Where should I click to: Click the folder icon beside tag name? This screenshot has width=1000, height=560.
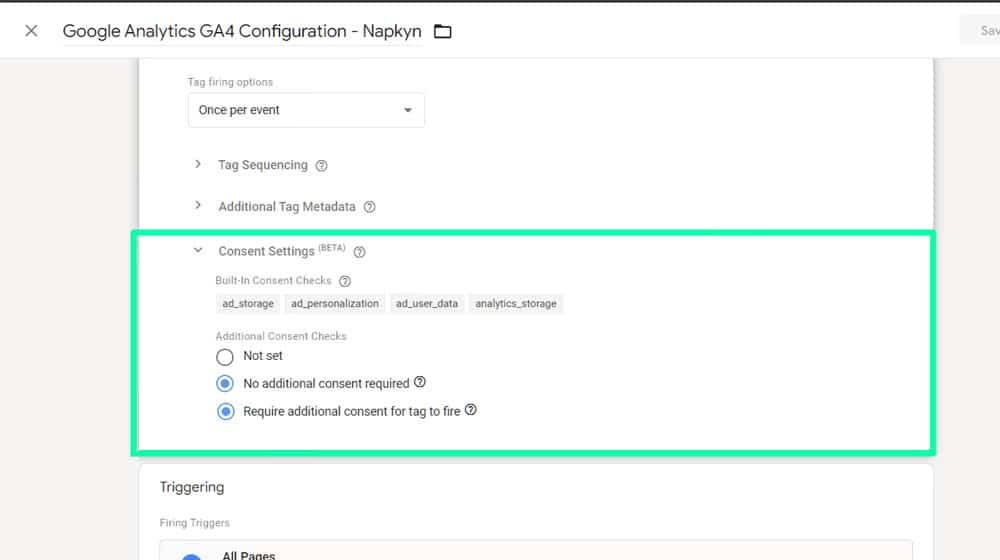coord(443,31)
